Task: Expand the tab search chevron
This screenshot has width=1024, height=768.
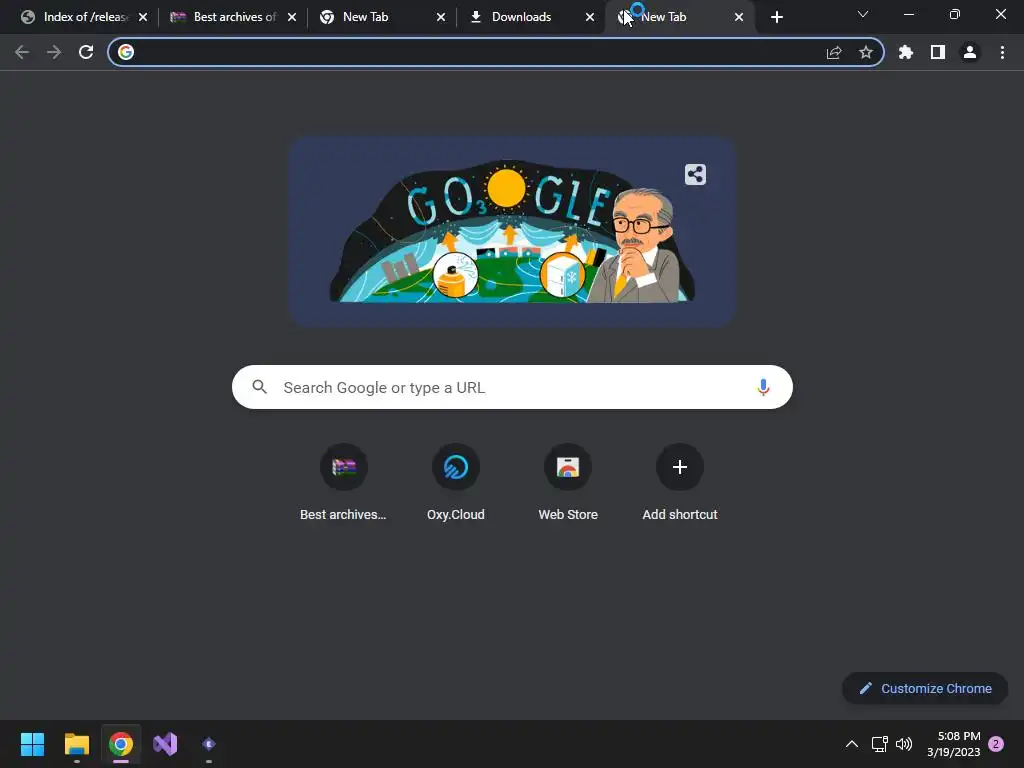Action: (x=863, y=14)
